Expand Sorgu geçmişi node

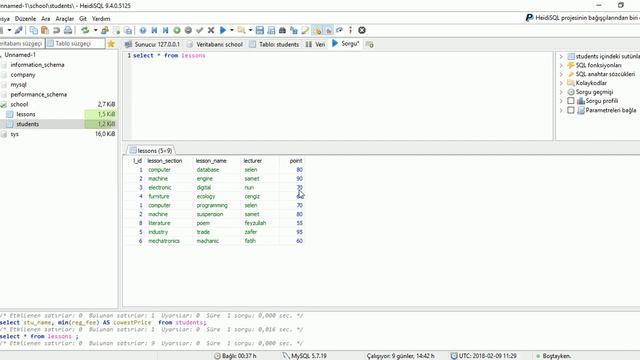click(561, 92)
